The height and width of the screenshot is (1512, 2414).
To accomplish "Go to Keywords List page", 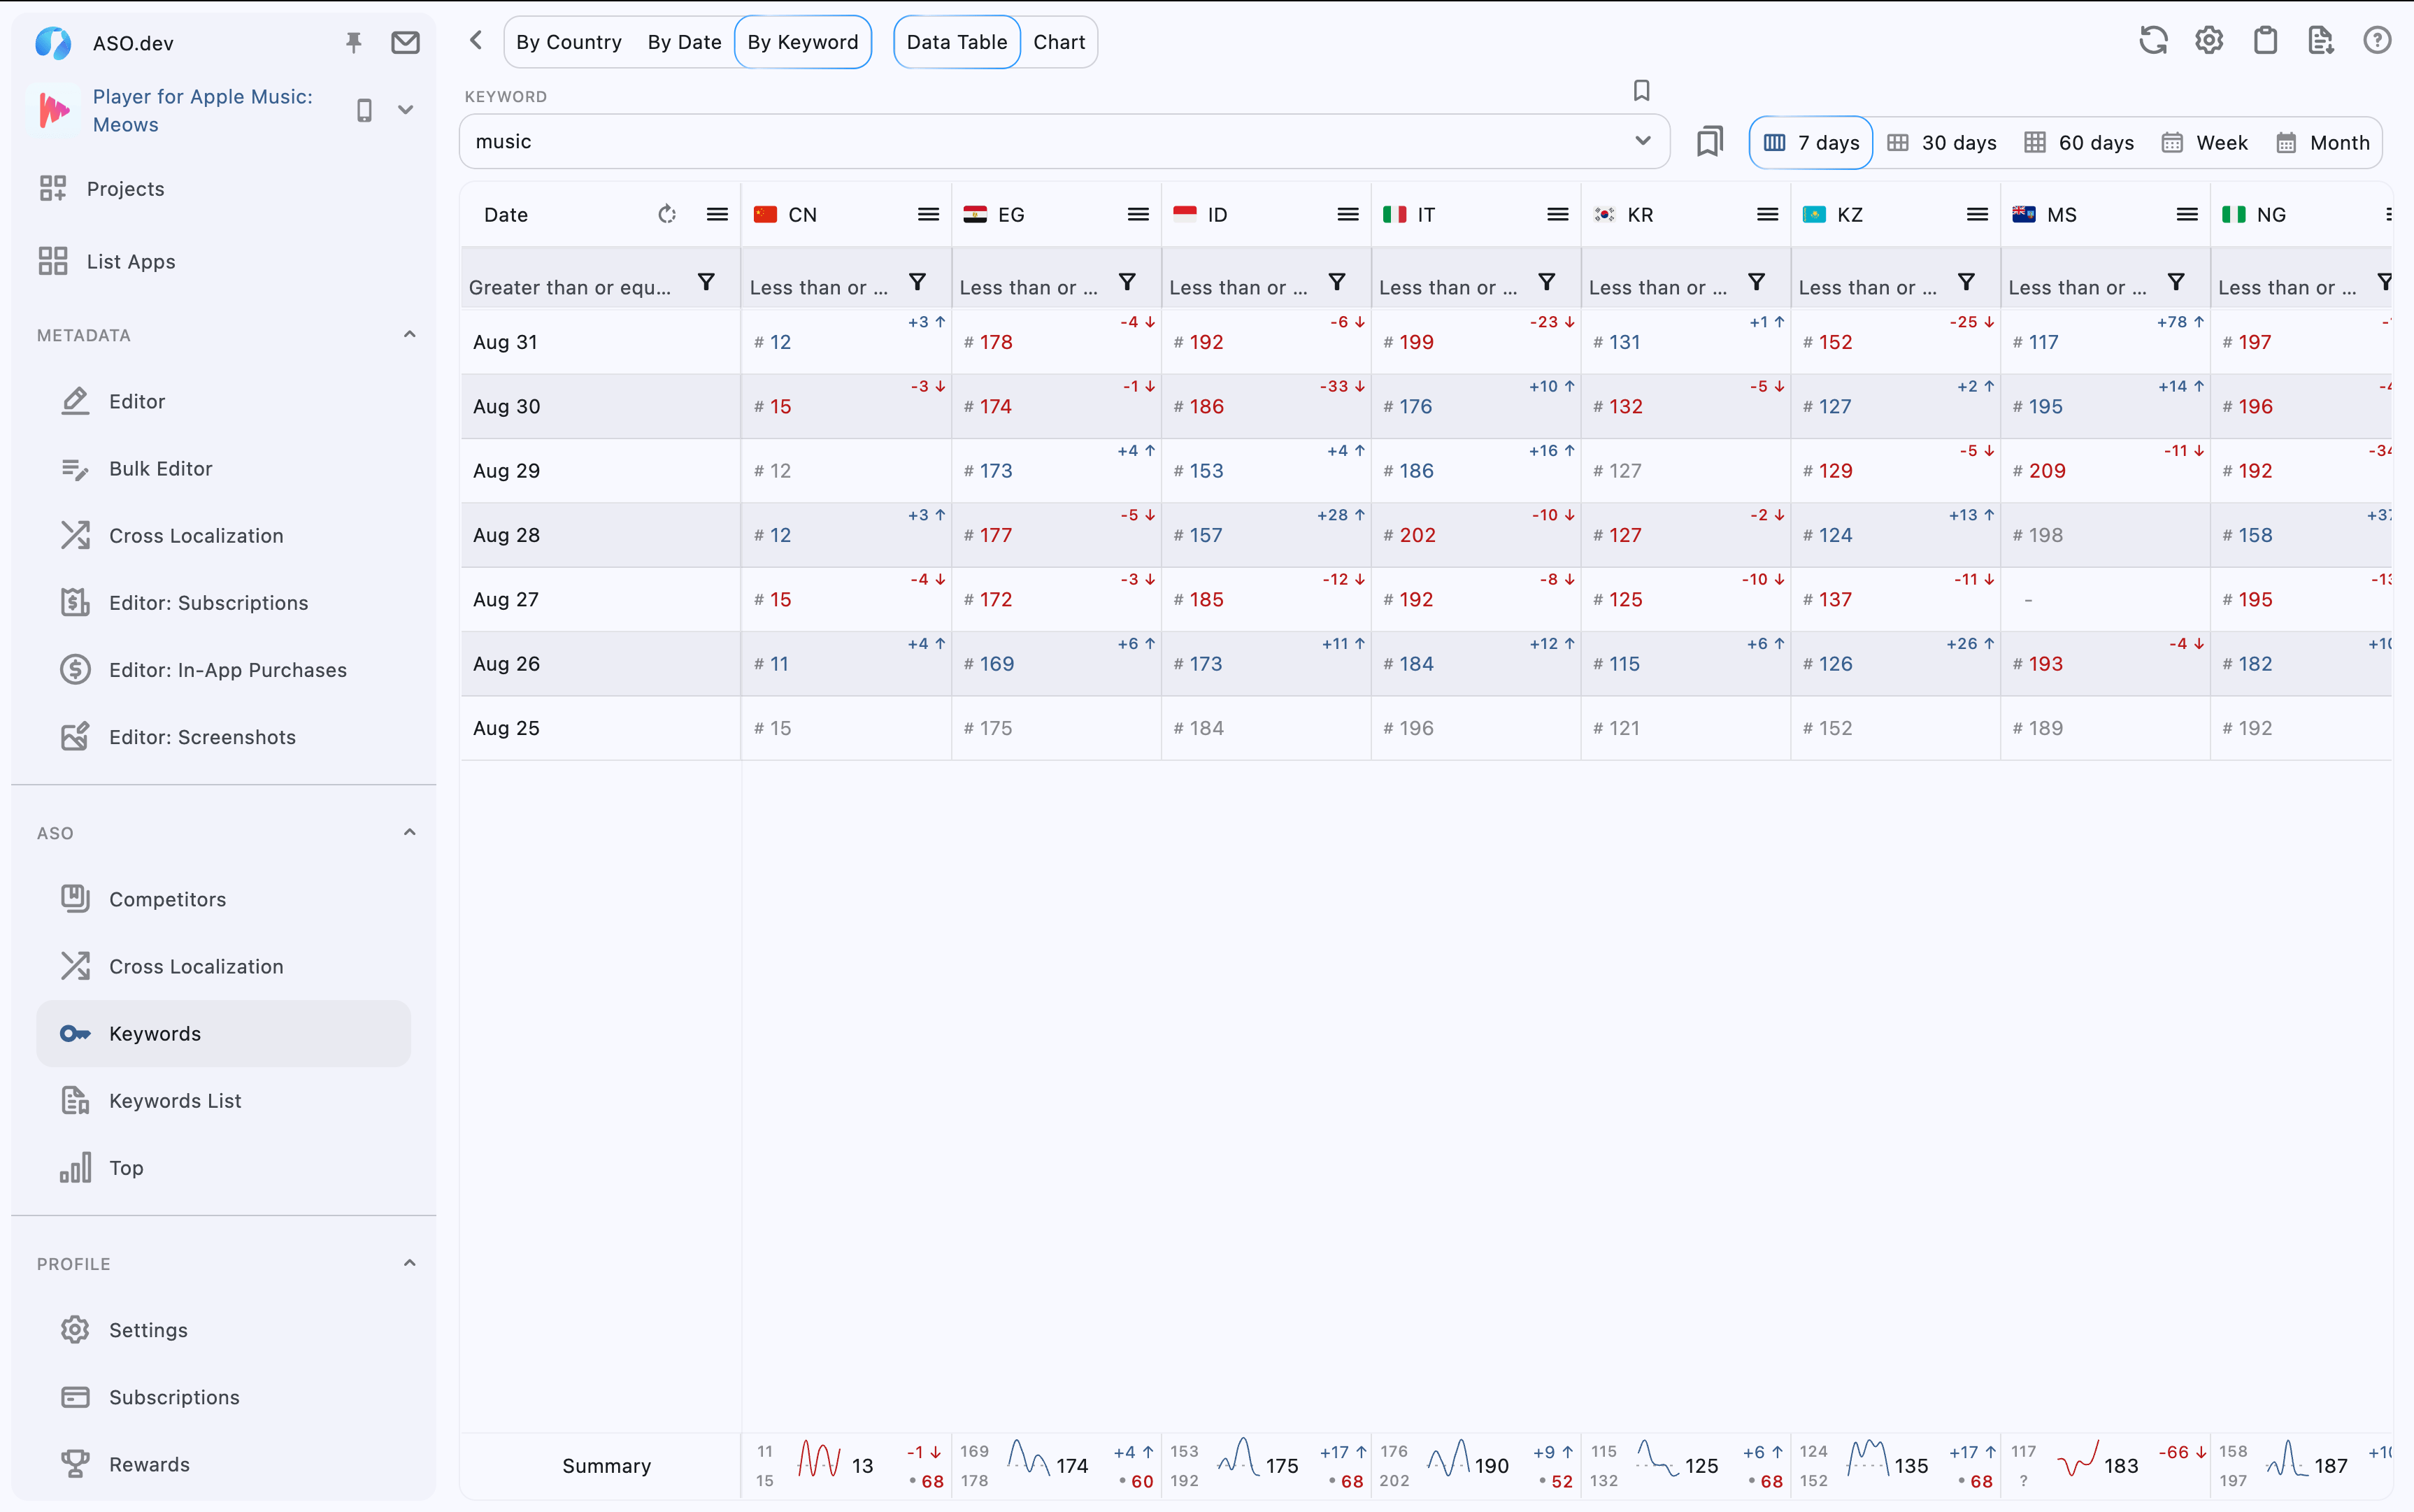I will click(175, 1100).
